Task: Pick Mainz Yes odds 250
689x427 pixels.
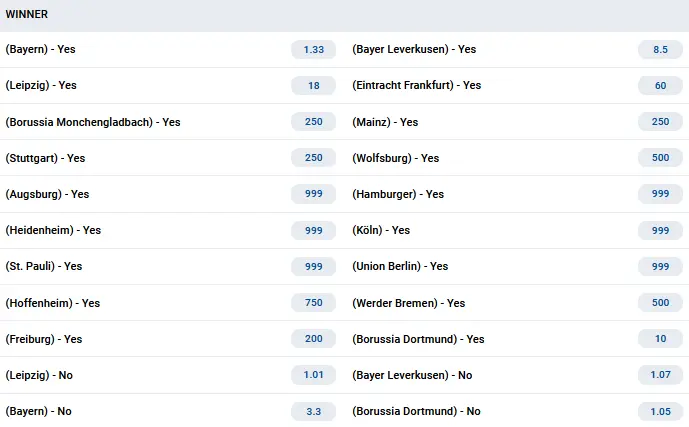Action: click(660, 122)
